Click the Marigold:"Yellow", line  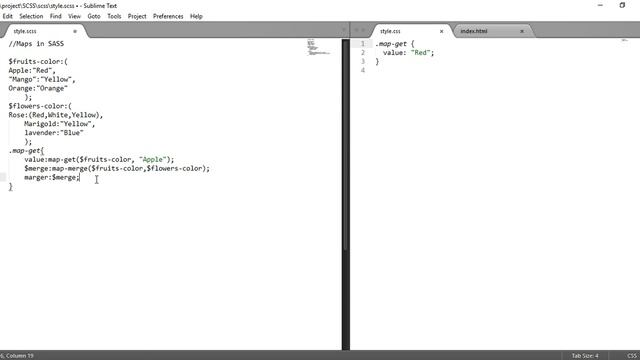(x=60, y=124)
